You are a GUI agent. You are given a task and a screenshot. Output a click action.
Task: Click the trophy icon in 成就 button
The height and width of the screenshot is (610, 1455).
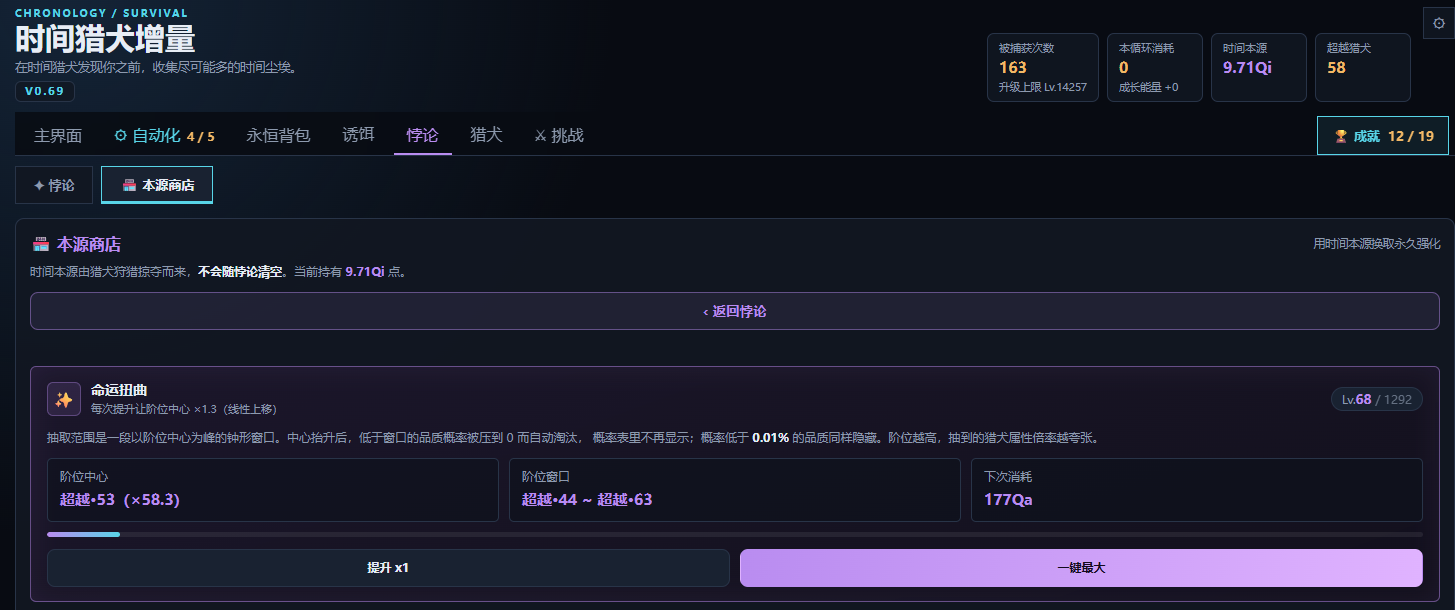click(1341, 136)
